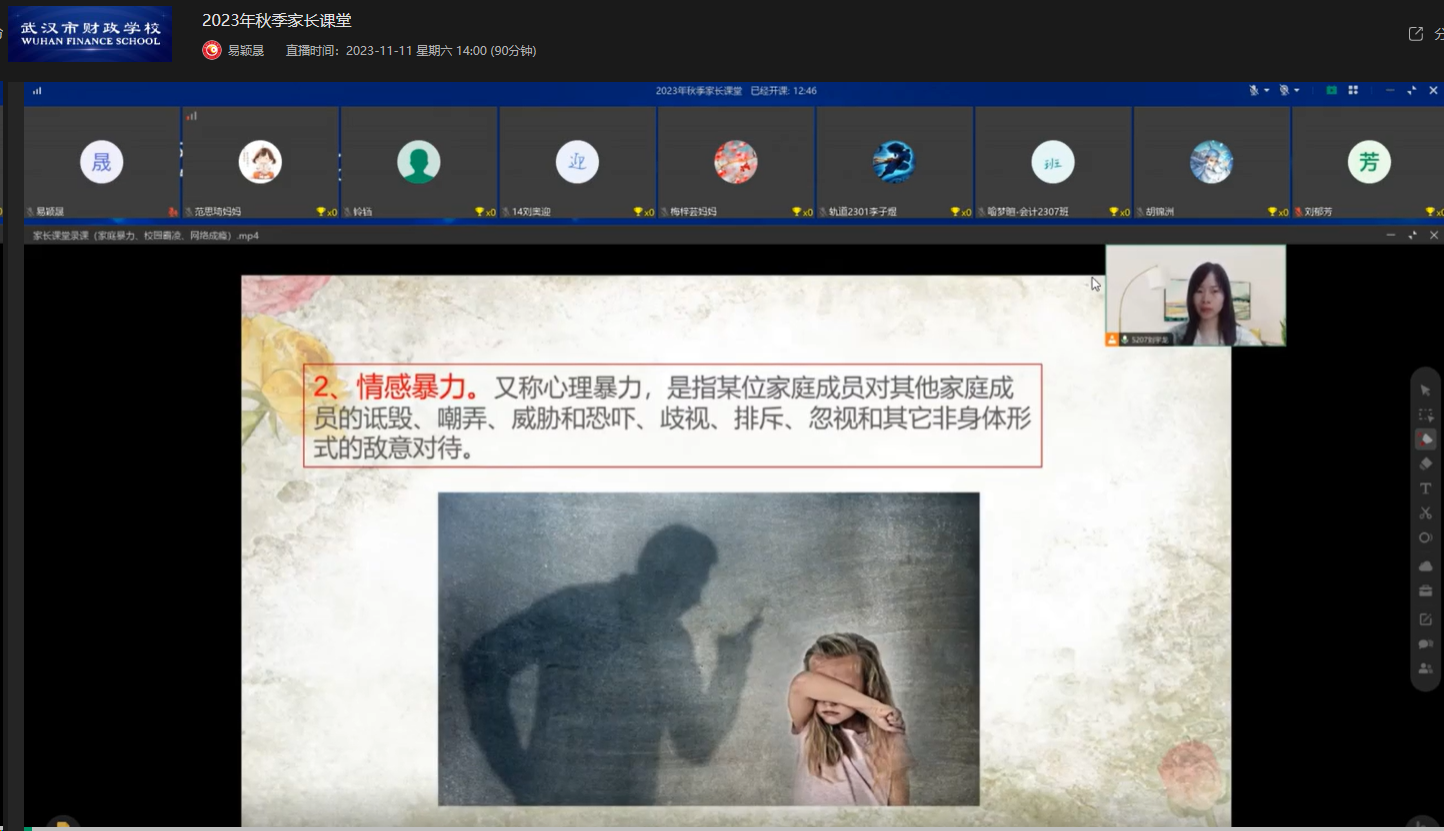Click the signal strength icon in meeting bar

[37, 90]
